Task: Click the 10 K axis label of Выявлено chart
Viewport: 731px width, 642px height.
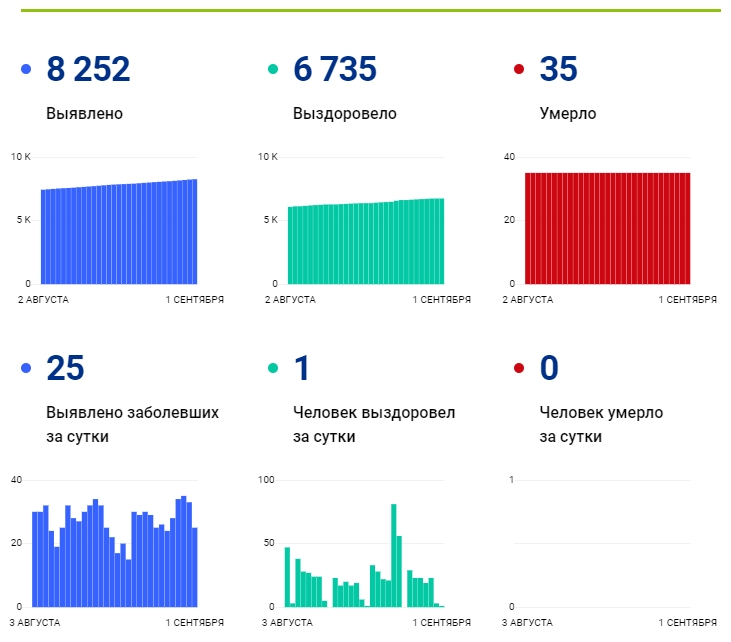Action: [x=21, y=157]
